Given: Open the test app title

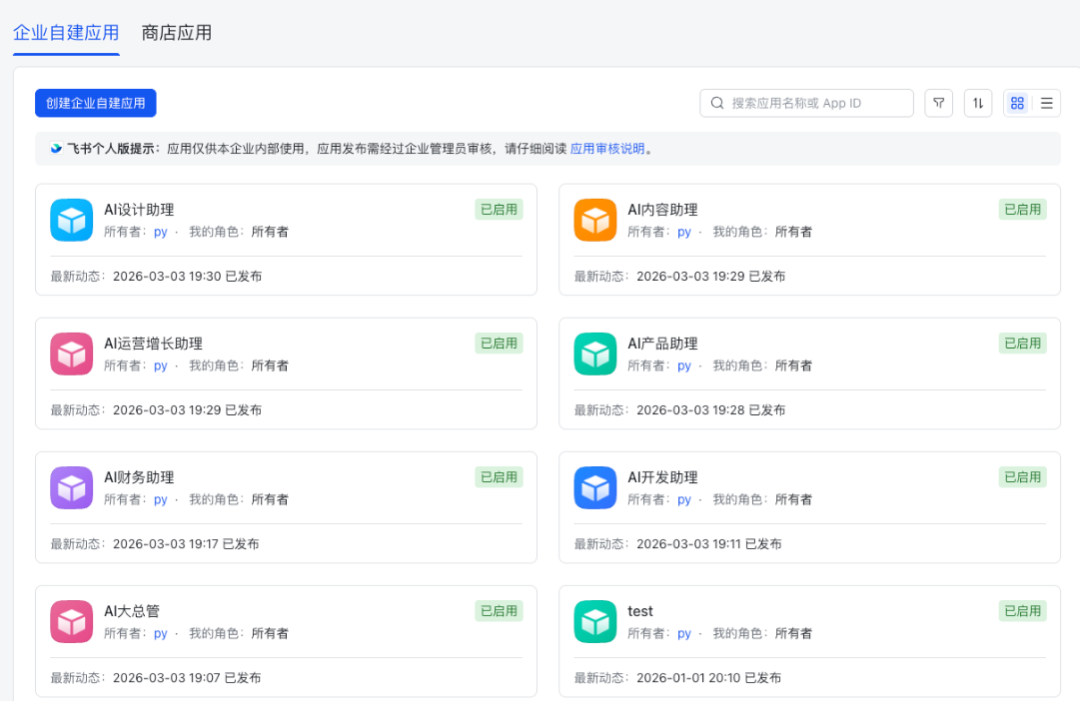Looking at the screenshot, I should pos(641,610).
